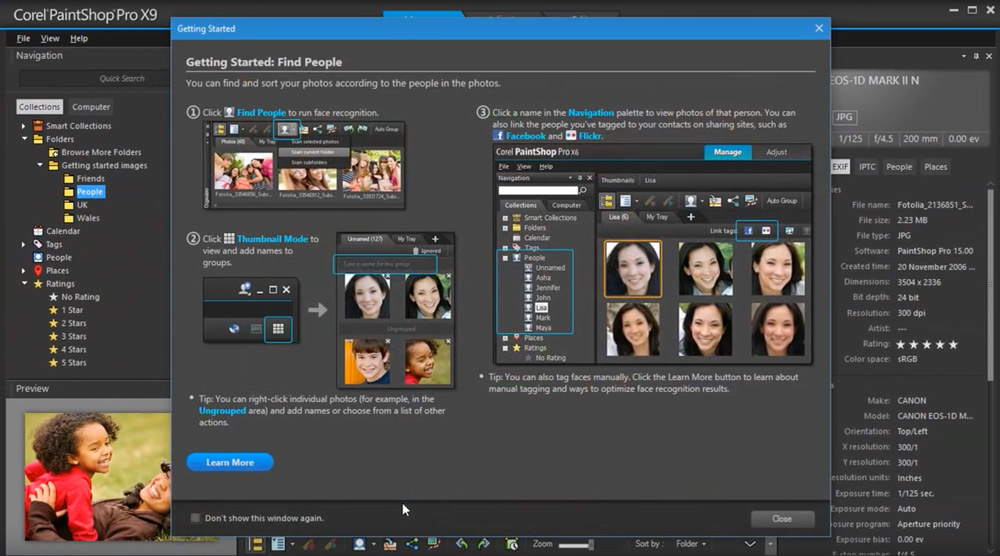Viewport: 1000px width, 556px height.
Task: Expand the Places node arrow
Action: [24, 270]
